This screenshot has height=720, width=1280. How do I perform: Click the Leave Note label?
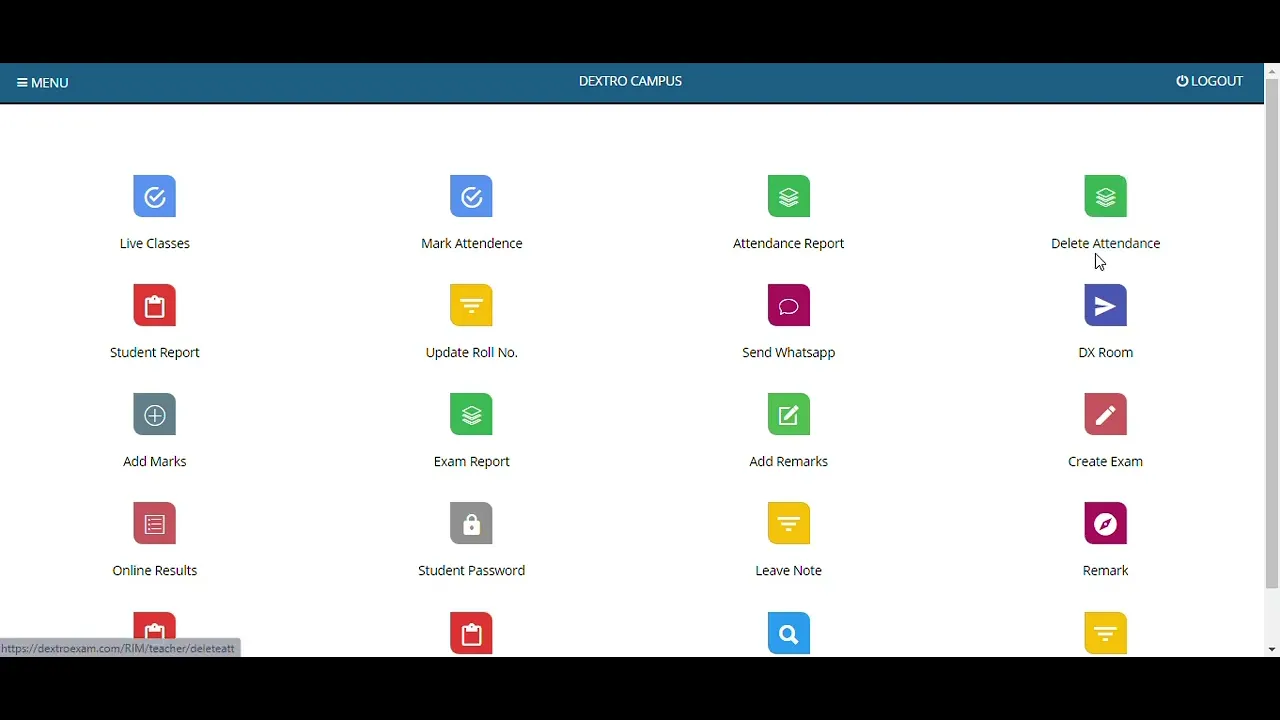coord(789,570)
